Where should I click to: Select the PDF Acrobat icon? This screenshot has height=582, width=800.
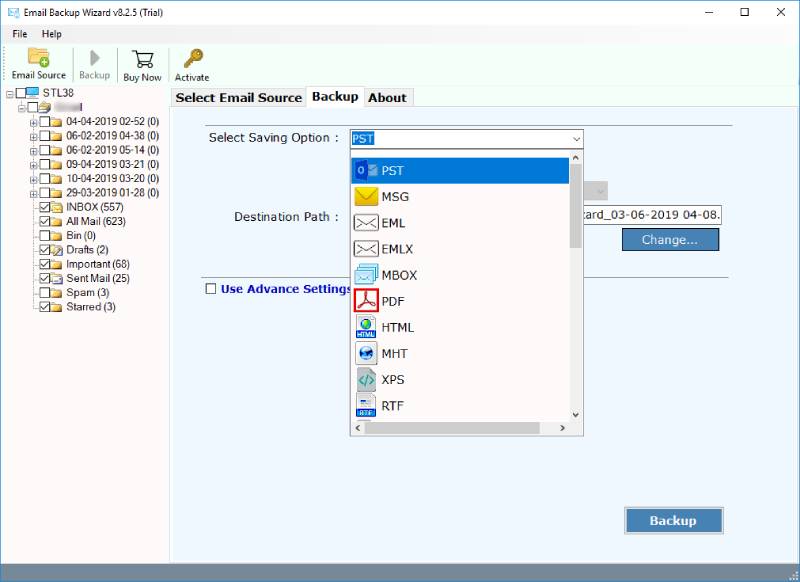[366, 300]
